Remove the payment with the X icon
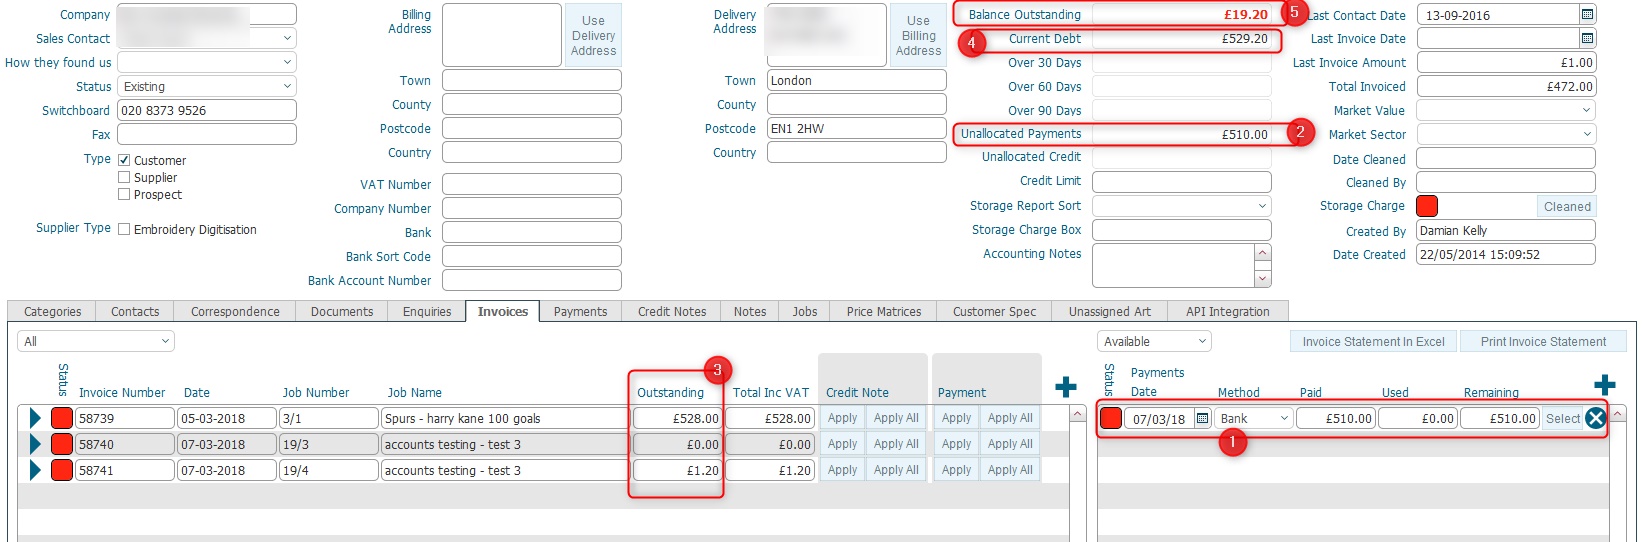Image resolution: width=1642 pixels, height=542 pixels. pos(1596,418)
